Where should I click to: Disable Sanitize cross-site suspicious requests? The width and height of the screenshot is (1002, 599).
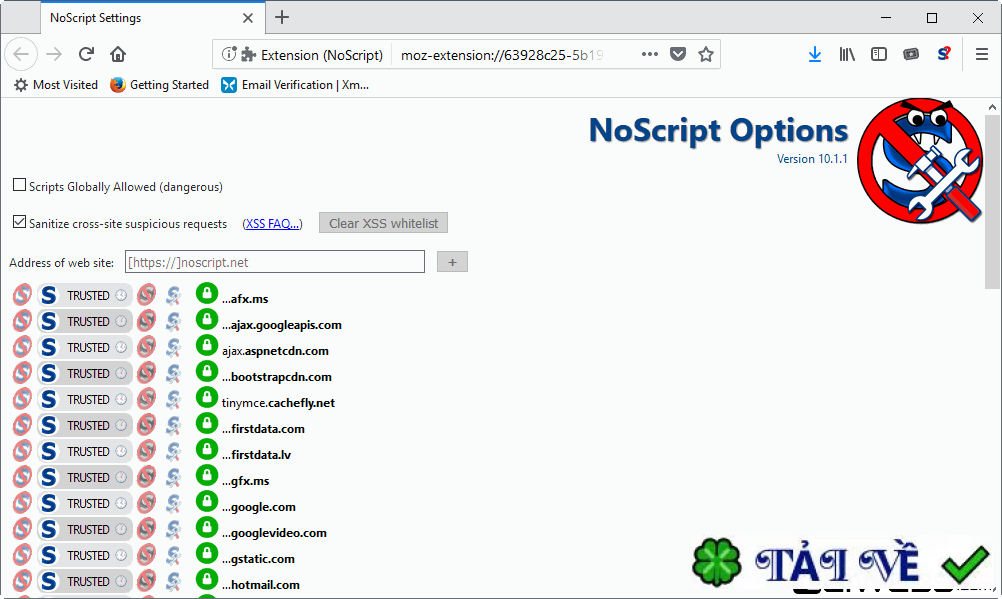[x=18, y=222]
